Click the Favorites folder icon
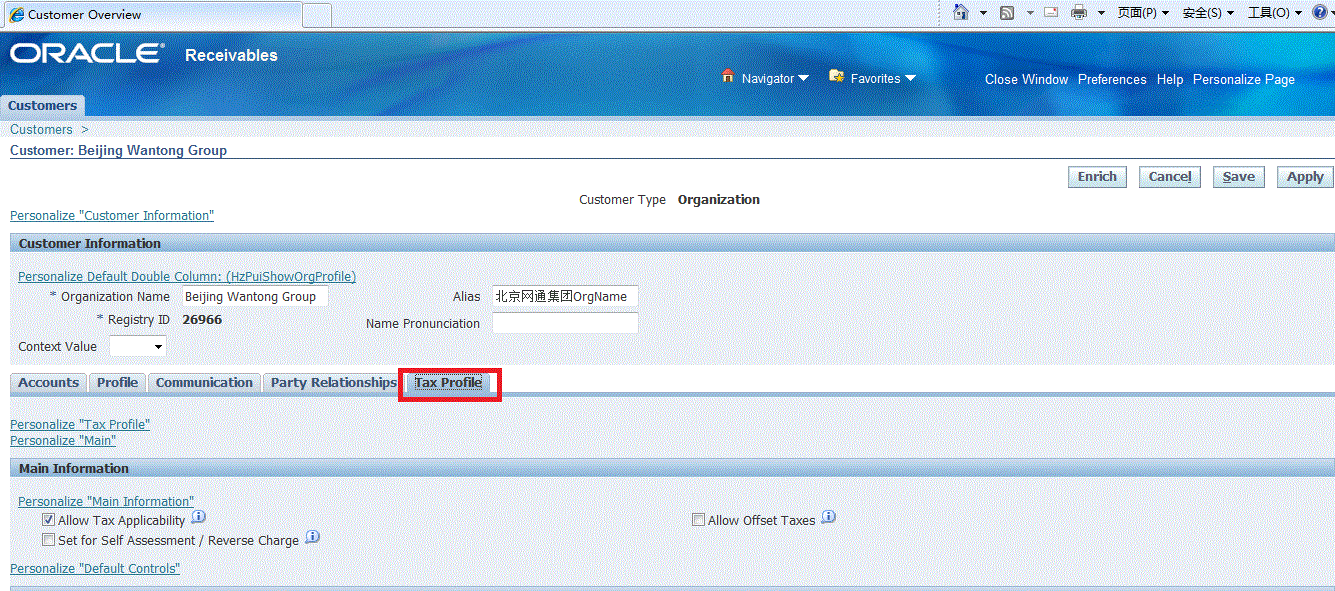 (837, 76)
